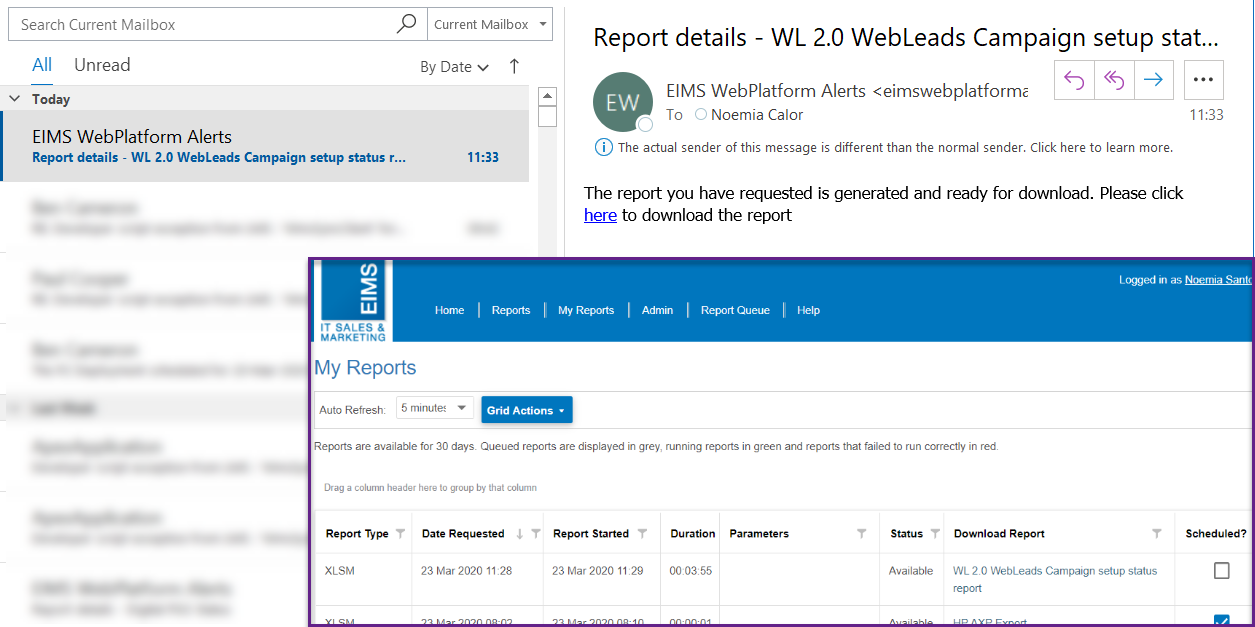Click the recipient Noemia Calor
This screenshot has width=1255, height=627.
point(757,115)
